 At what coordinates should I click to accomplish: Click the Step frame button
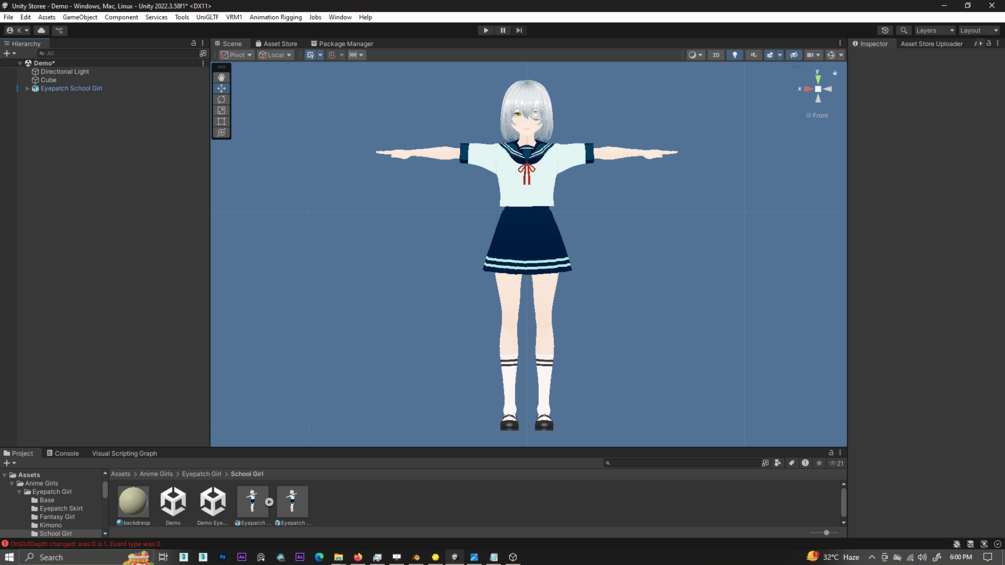(519, 30)
